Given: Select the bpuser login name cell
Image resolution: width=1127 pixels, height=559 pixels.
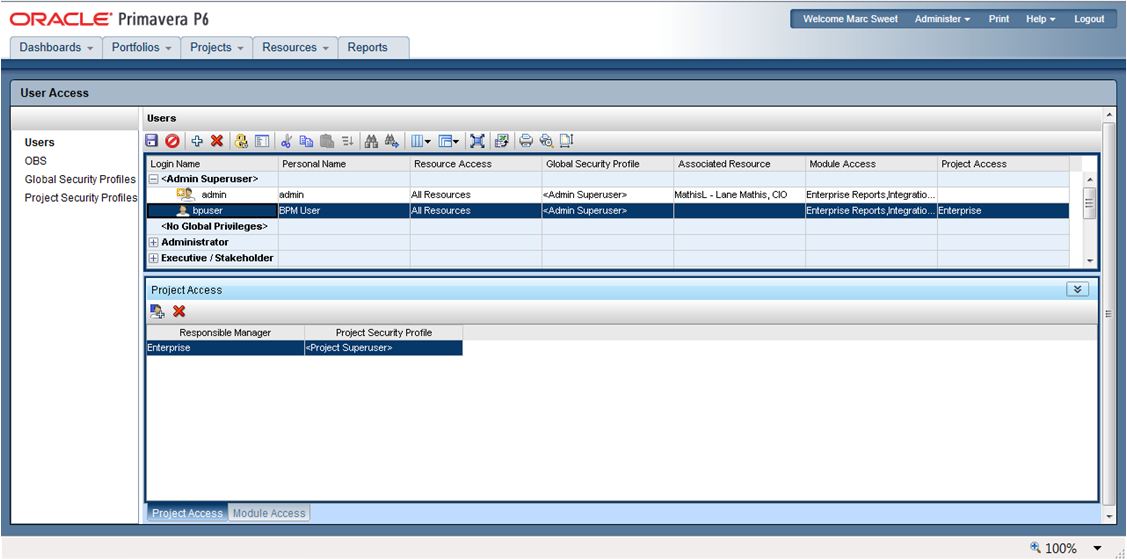Looking at the screenshot, I should [x=213, y=211].
